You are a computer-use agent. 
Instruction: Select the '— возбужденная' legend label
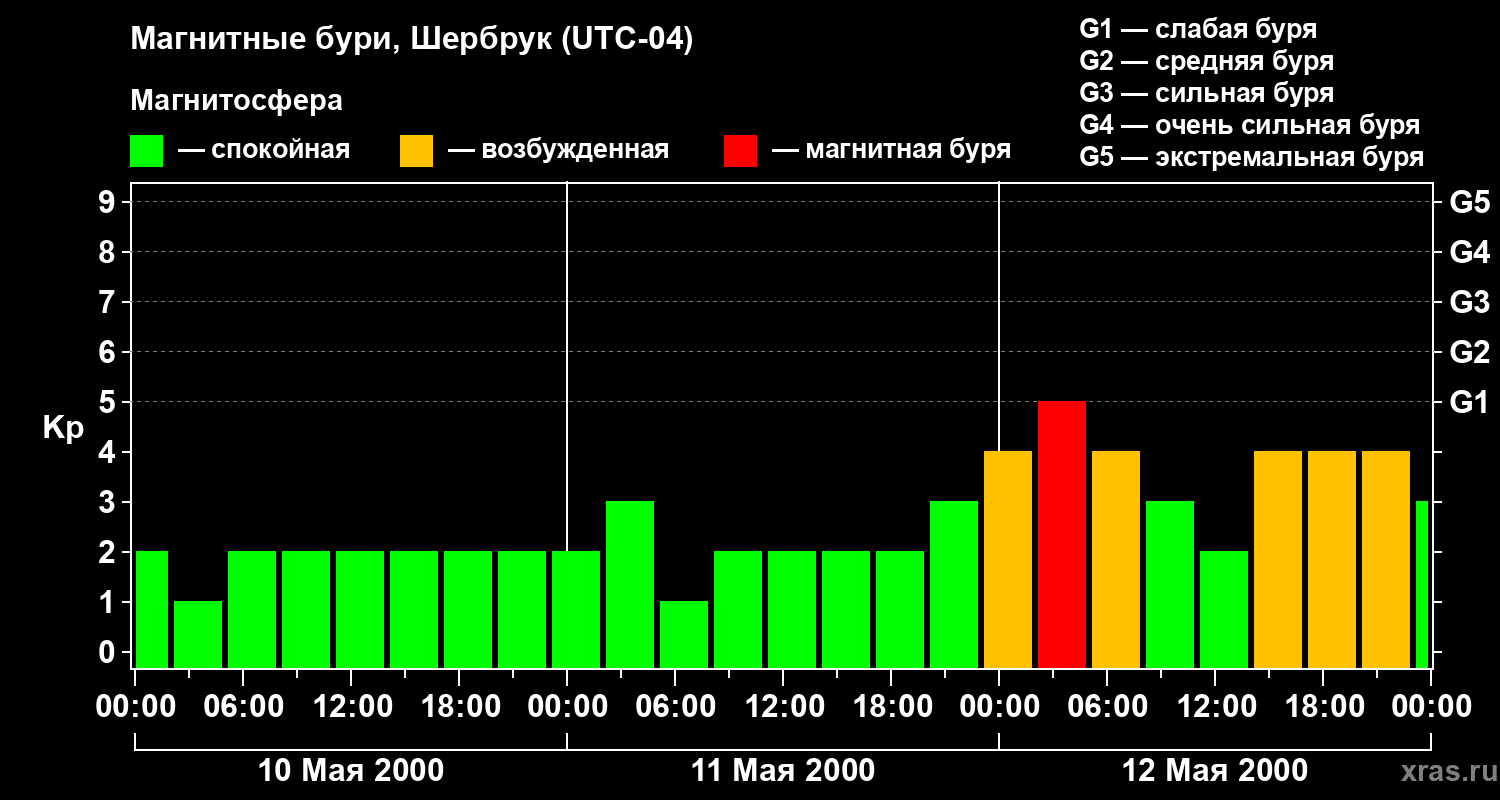click(x=558, y=150)
